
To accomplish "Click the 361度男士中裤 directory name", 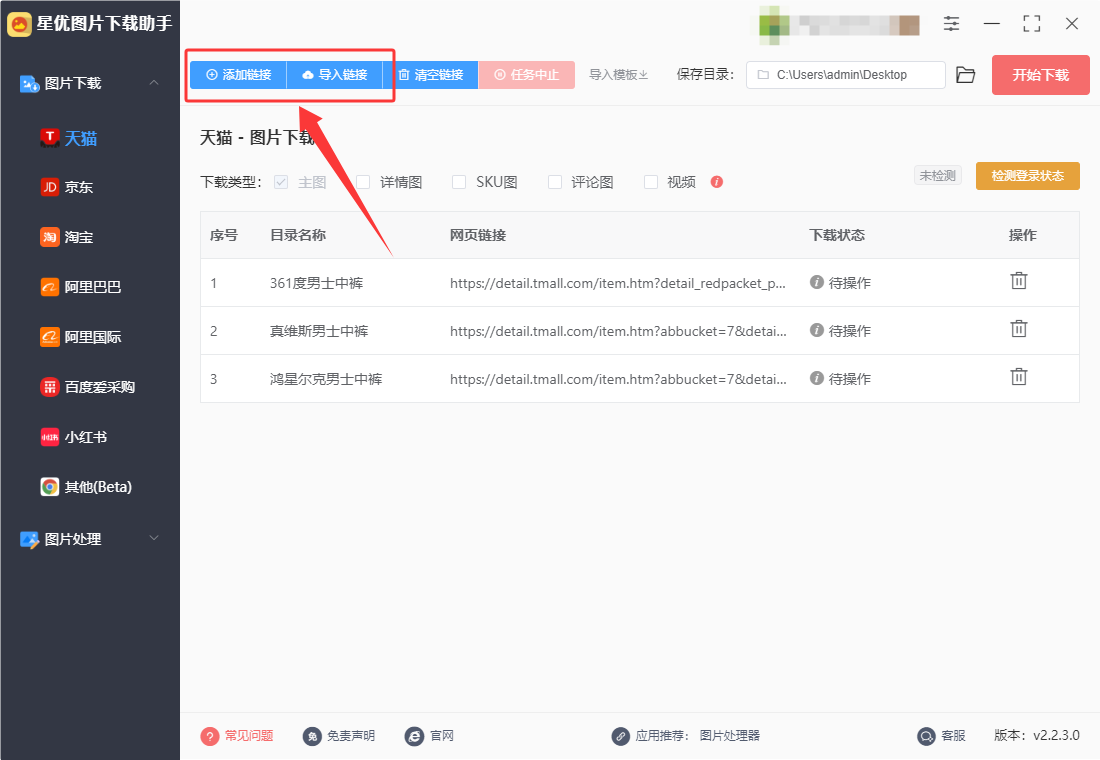I will (x=316, y=283).
